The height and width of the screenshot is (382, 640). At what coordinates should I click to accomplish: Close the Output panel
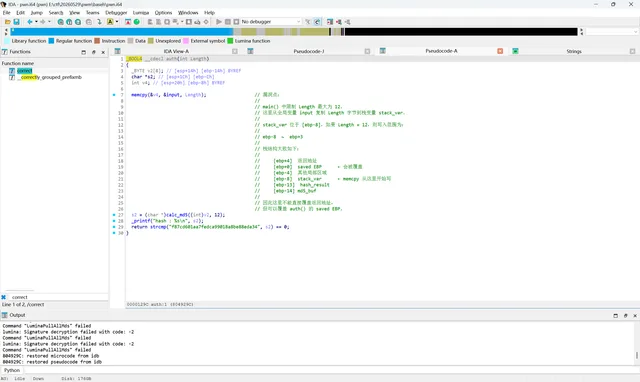click(x=635, y=315)
